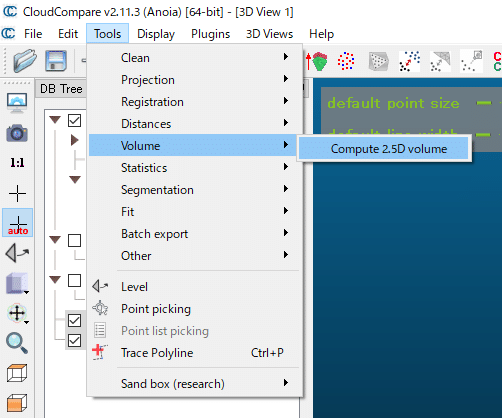
Task: Click the compute normals green icon
Action: pyautogui.click(x=317, y=61)
